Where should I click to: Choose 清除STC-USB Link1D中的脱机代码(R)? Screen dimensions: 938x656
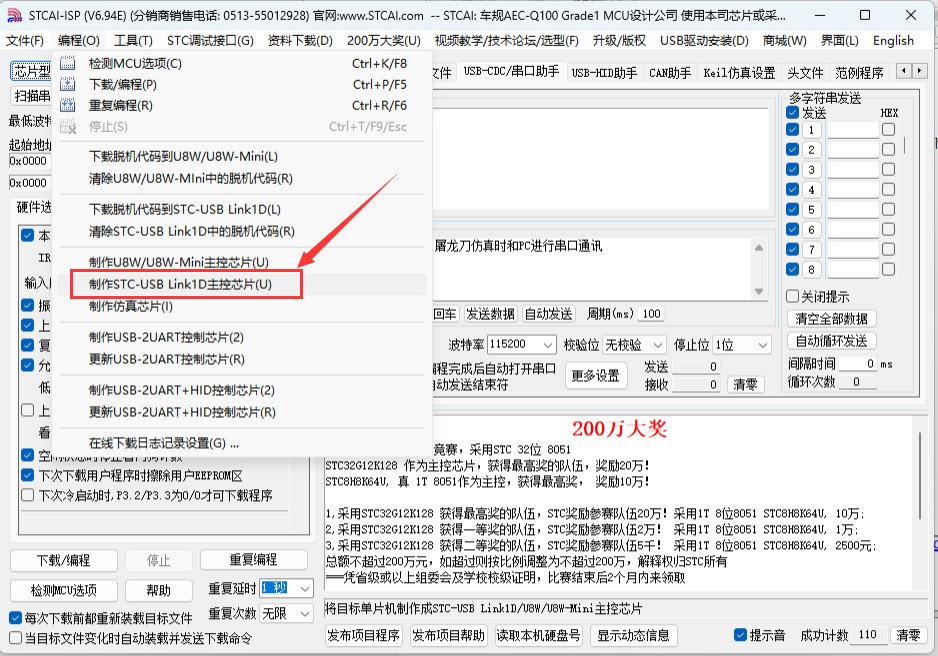point(242,231)
